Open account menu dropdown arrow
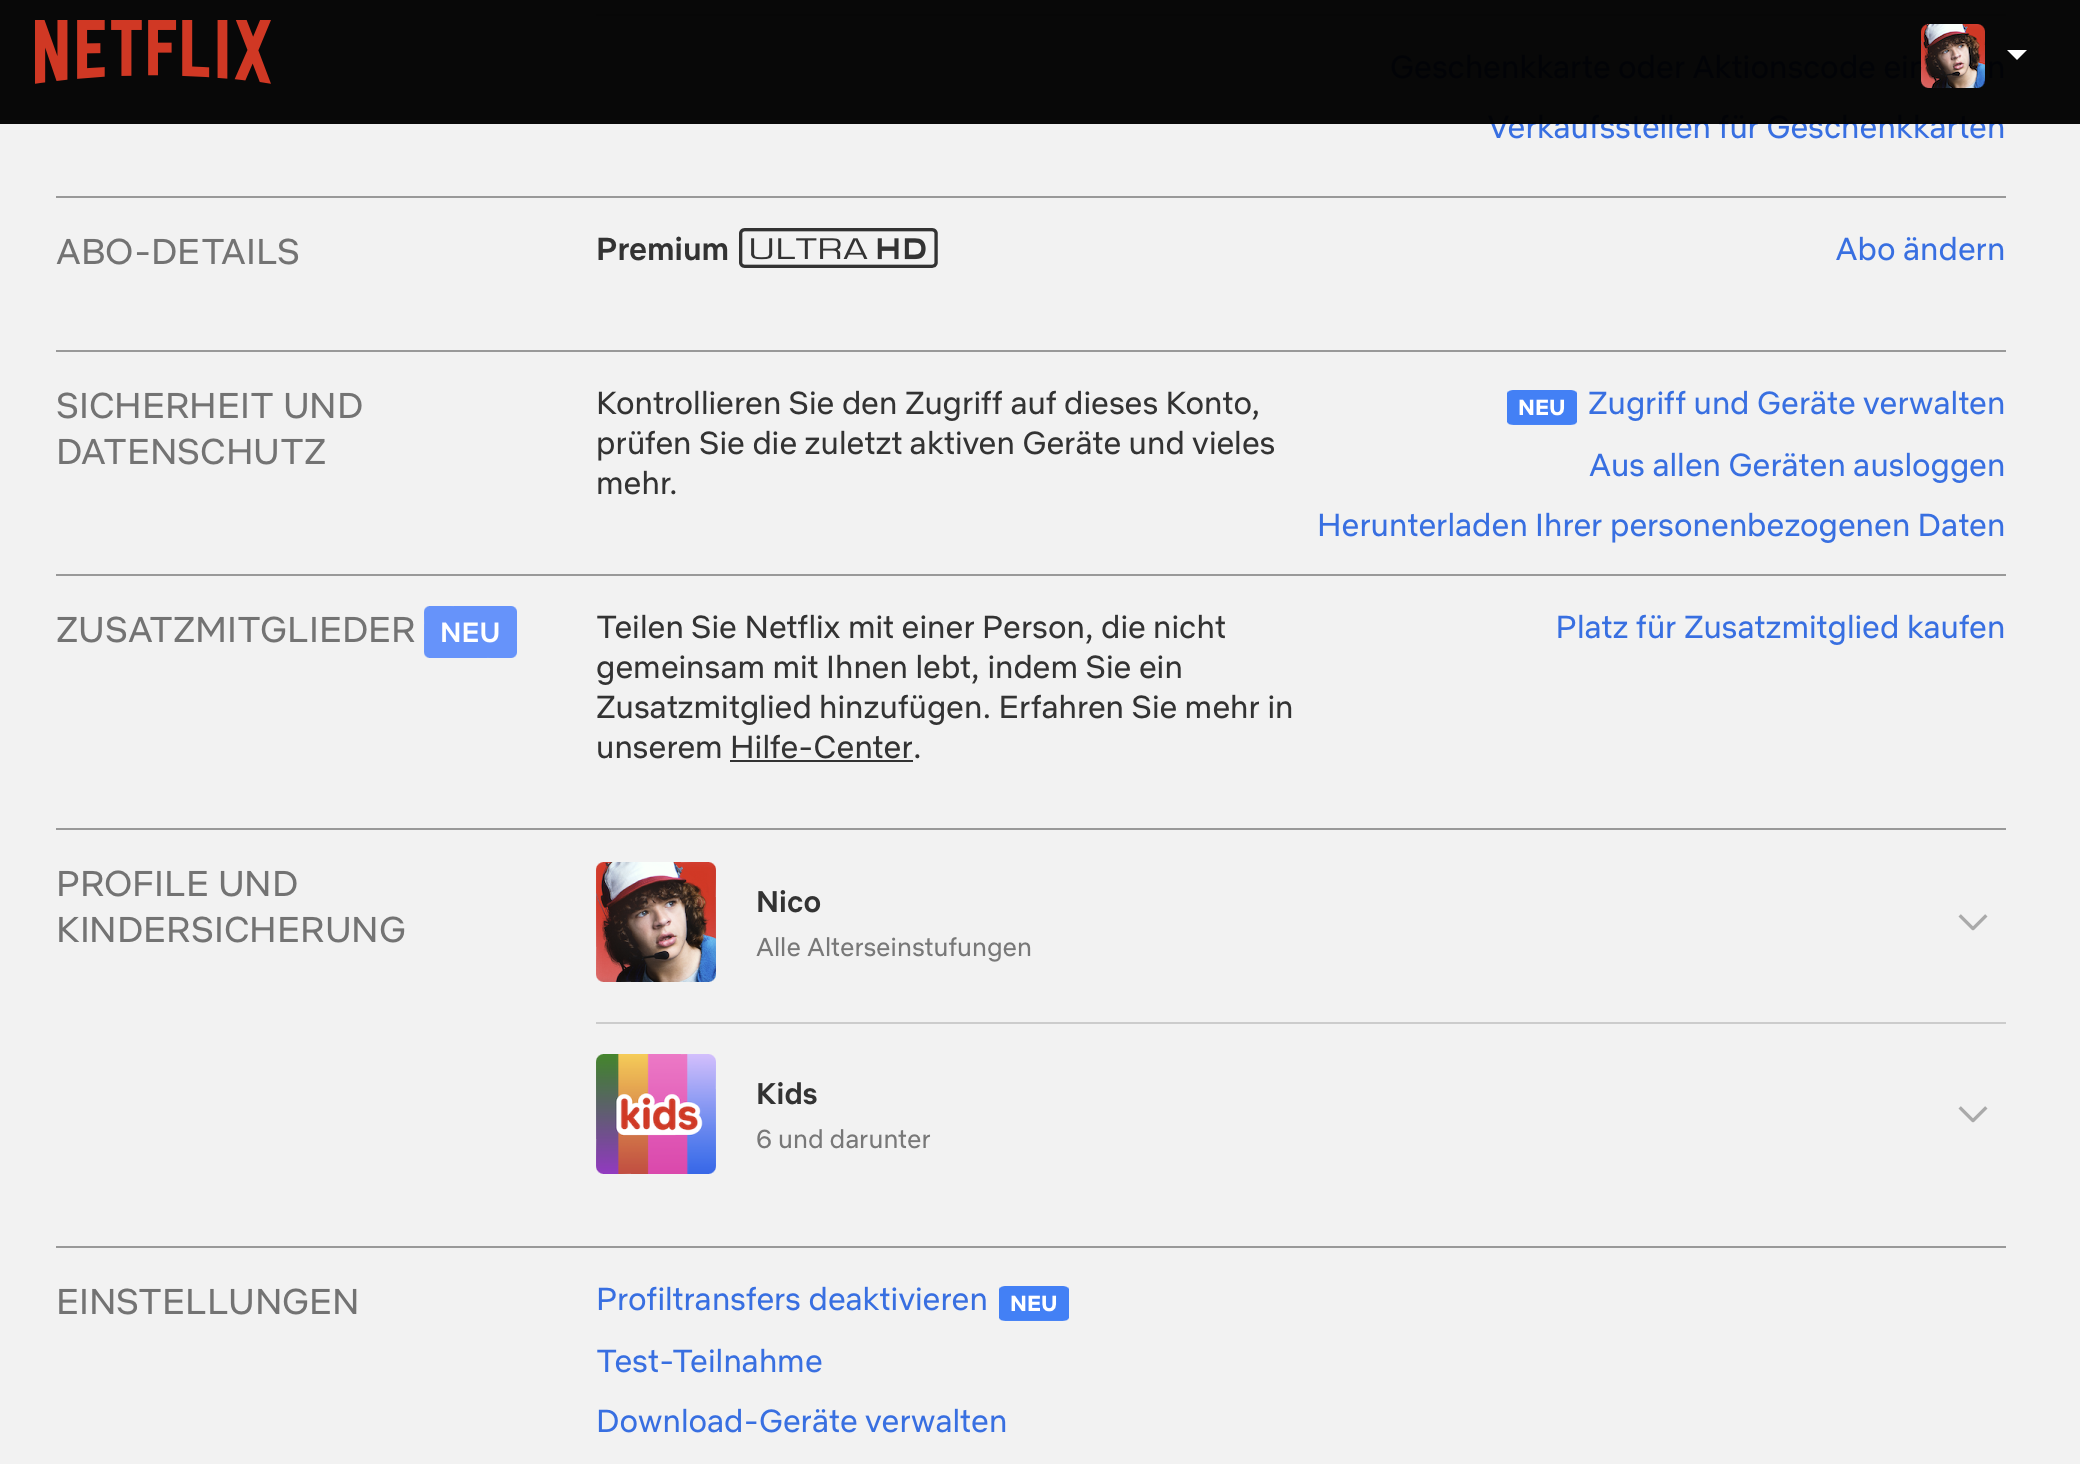2080x1464 pixels. pyautogui.click(x=2017, y=55)
